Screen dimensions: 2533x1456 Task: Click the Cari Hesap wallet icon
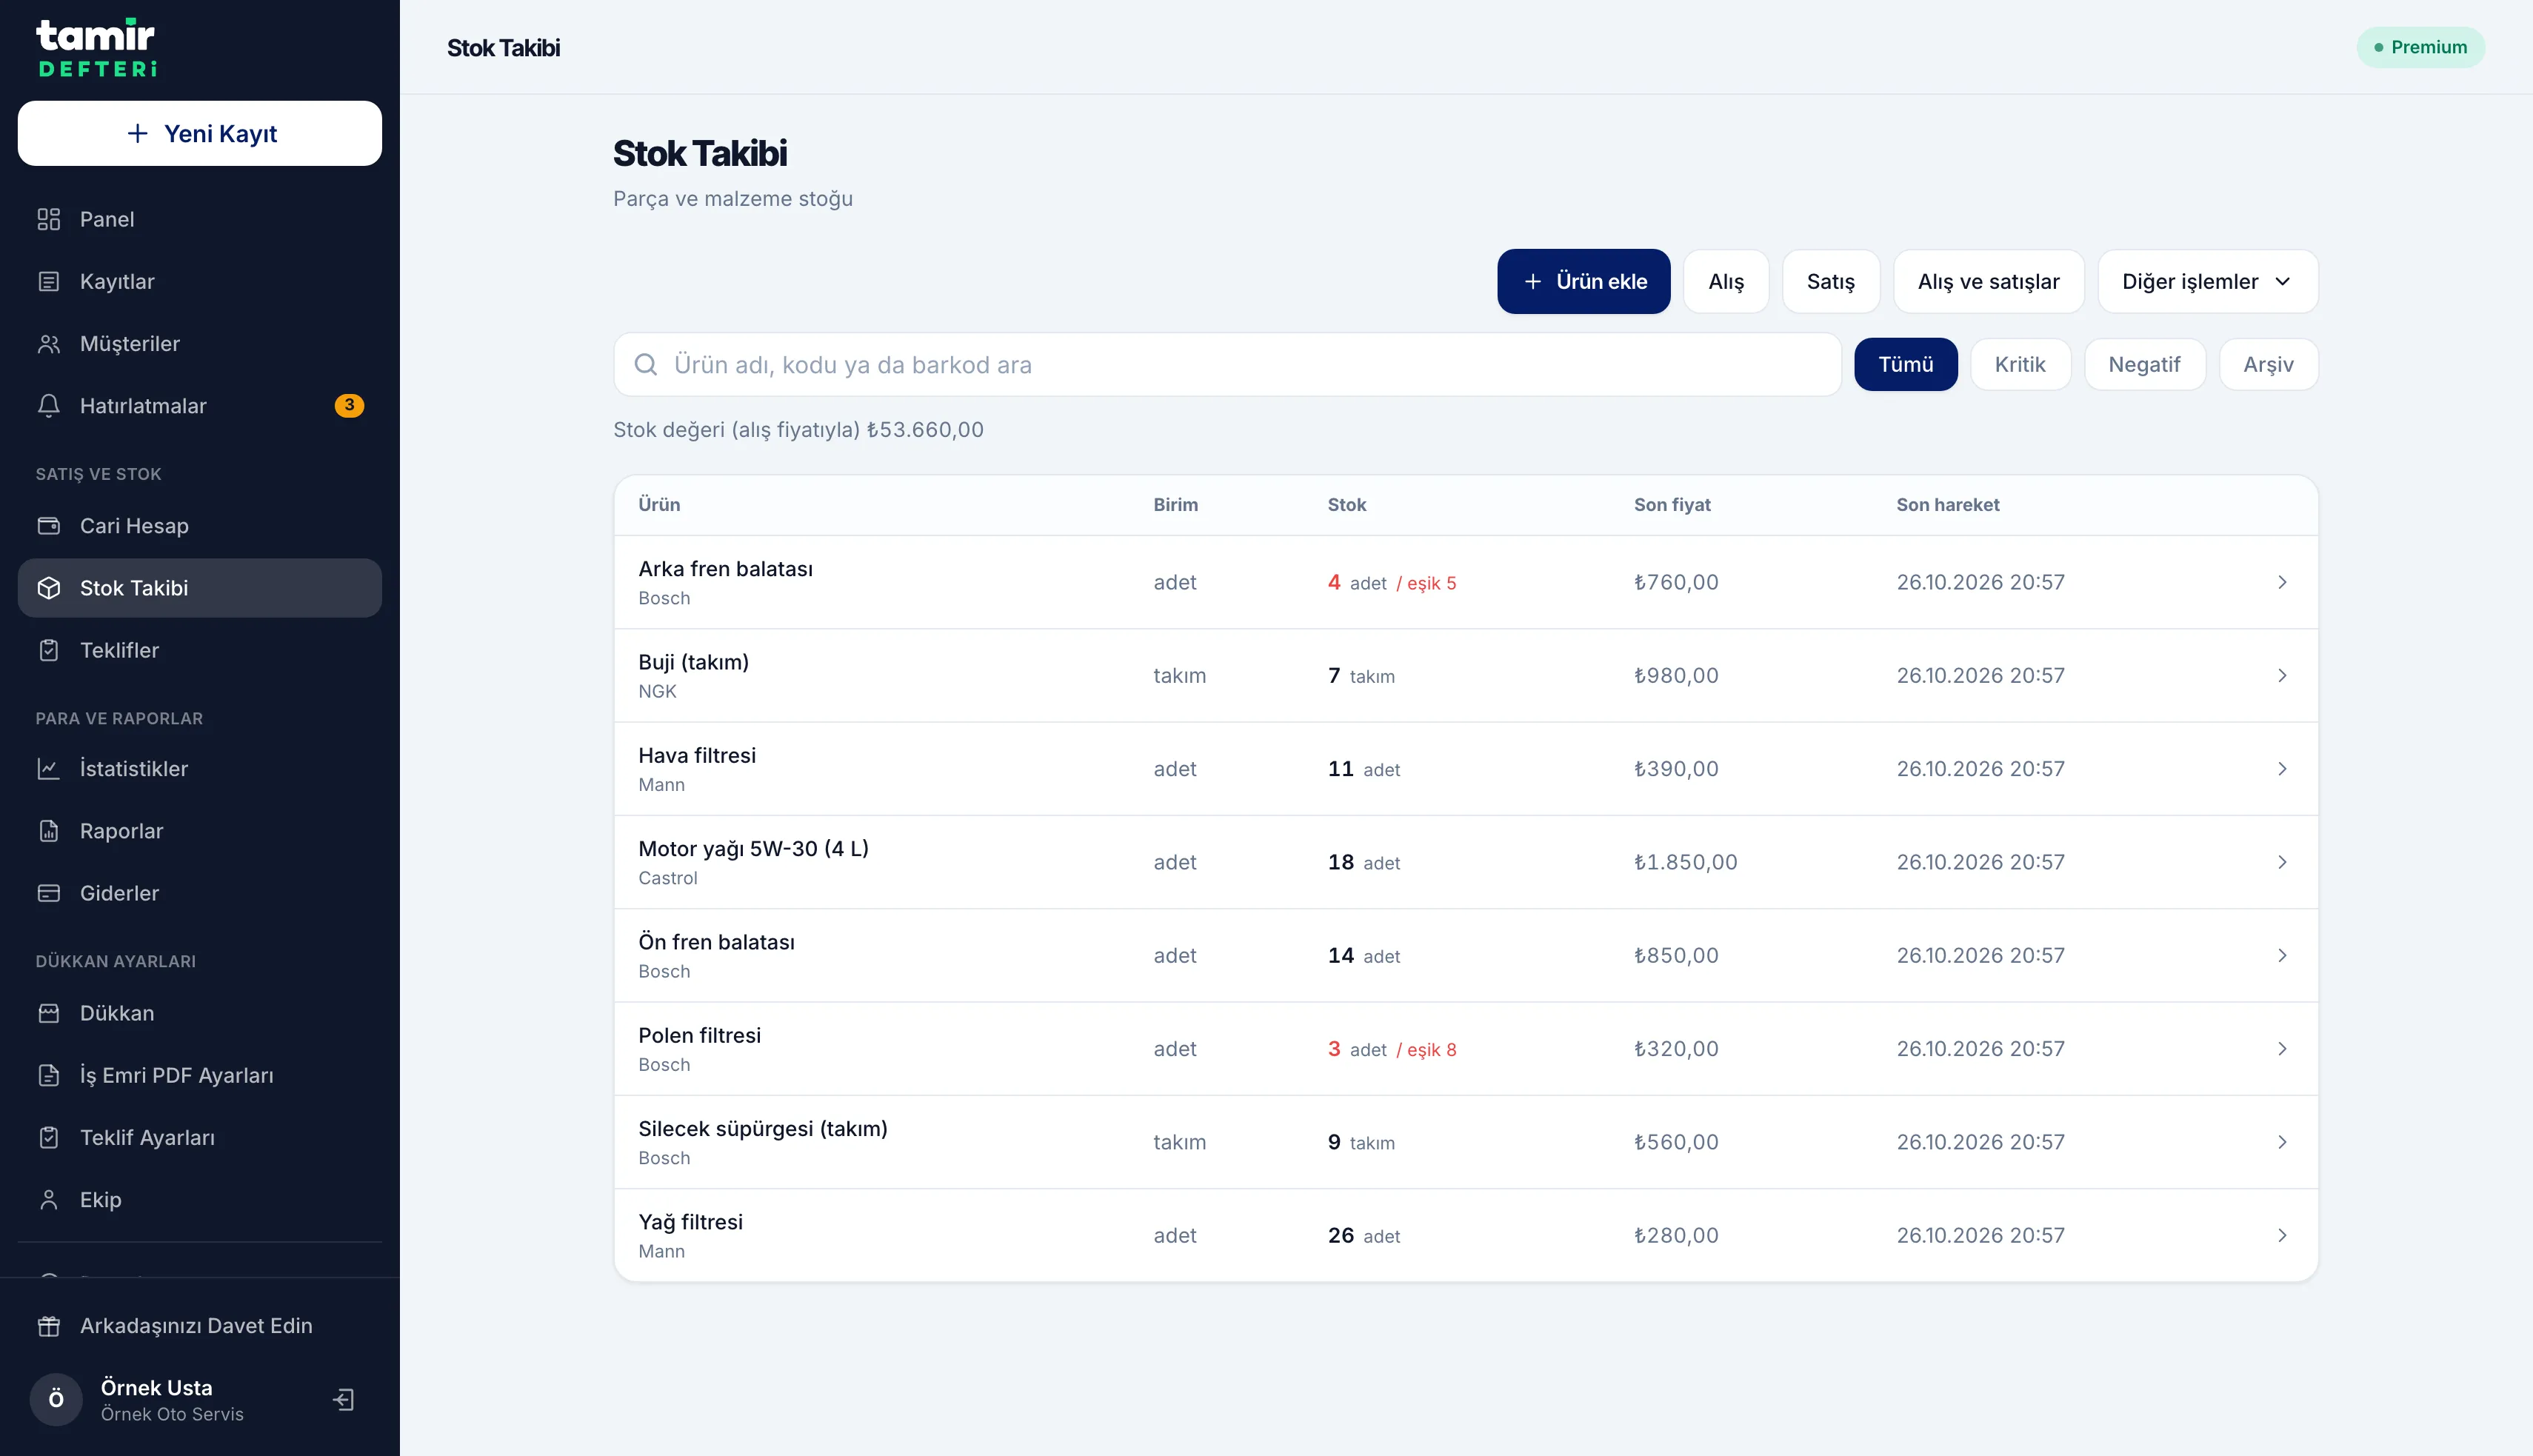pos(49,526)
